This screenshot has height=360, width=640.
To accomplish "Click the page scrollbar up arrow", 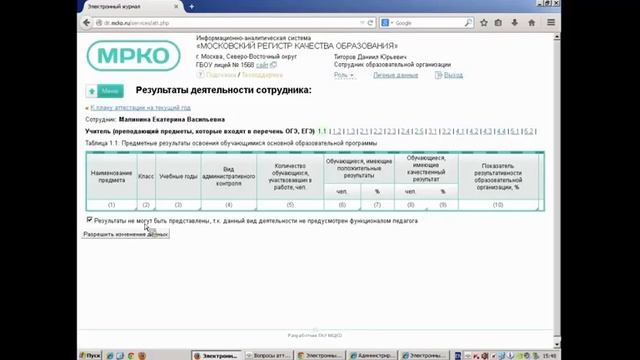I will [557, 37].
